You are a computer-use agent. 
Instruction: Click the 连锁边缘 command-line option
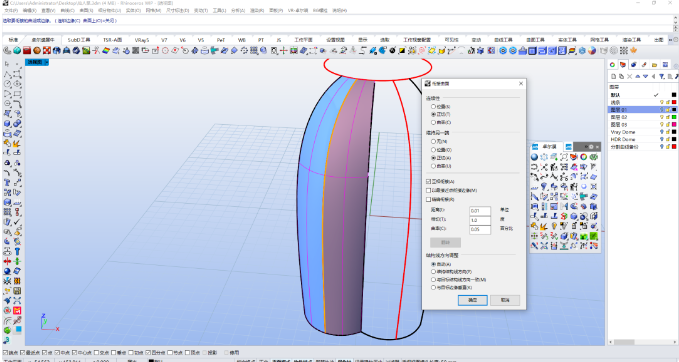click(x=69, y=21)
